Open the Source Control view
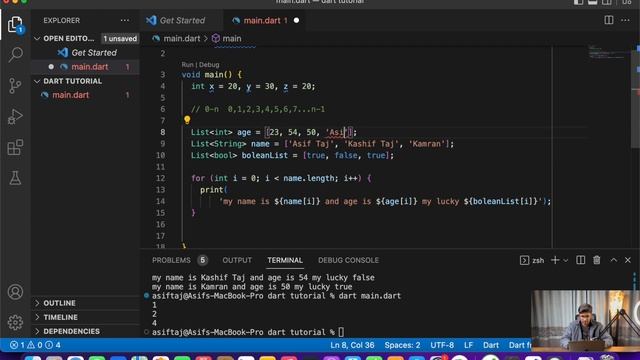Viewport: 640px width, 360px height. (15, 86)
